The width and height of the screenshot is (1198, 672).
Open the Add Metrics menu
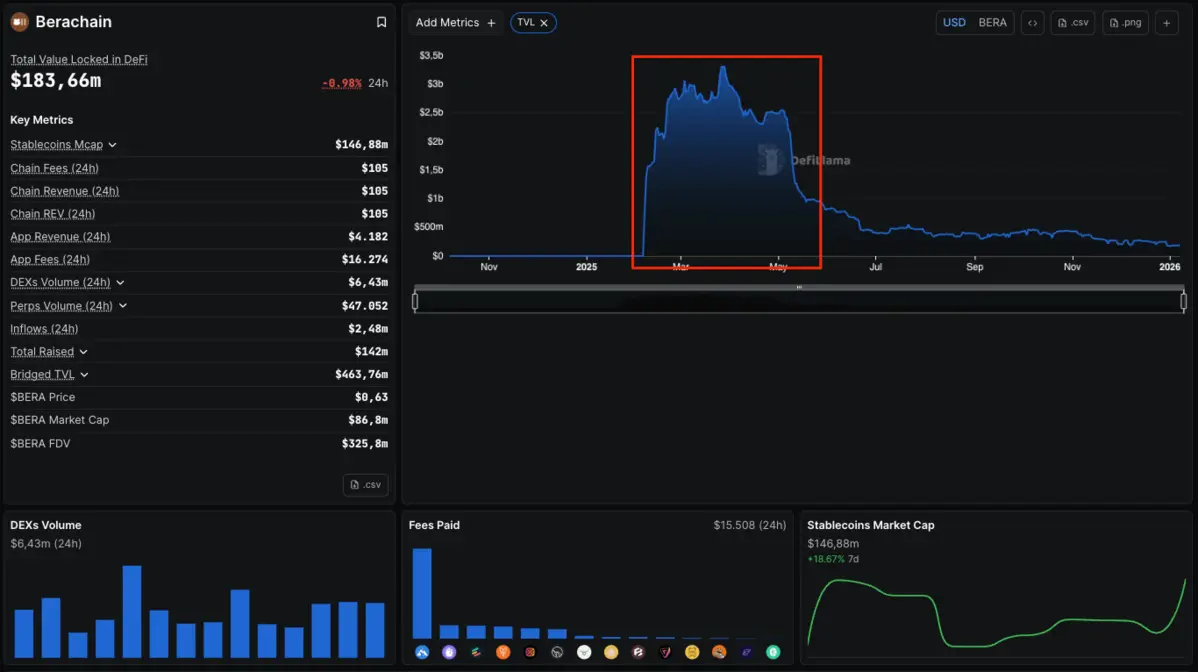455,23
